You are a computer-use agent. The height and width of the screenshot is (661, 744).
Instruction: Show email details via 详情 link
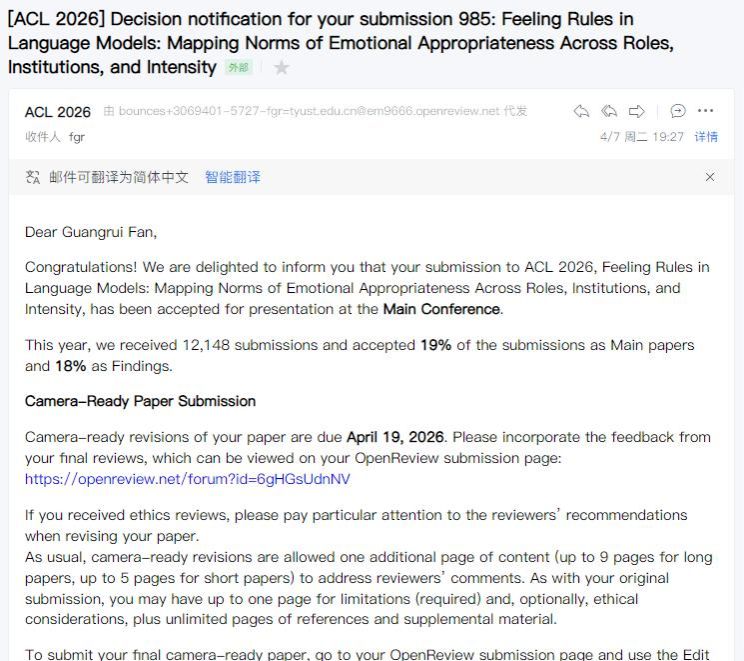coord(706,137)
